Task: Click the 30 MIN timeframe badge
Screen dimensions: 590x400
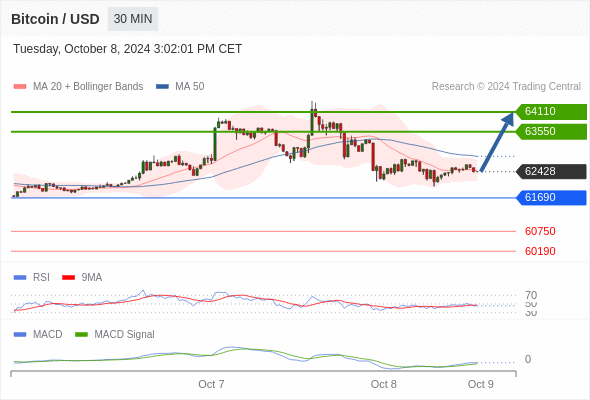Action: (x=133, y=19)
